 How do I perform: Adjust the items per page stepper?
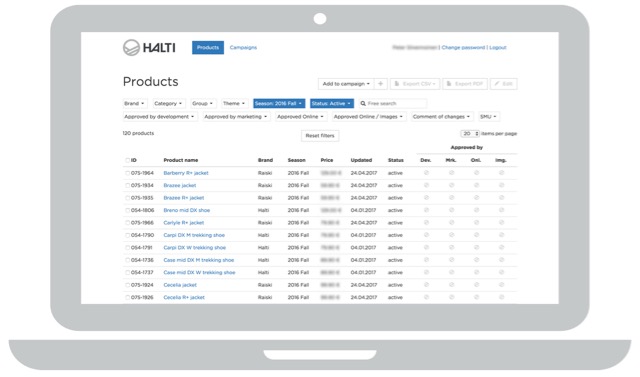[470, 133]
